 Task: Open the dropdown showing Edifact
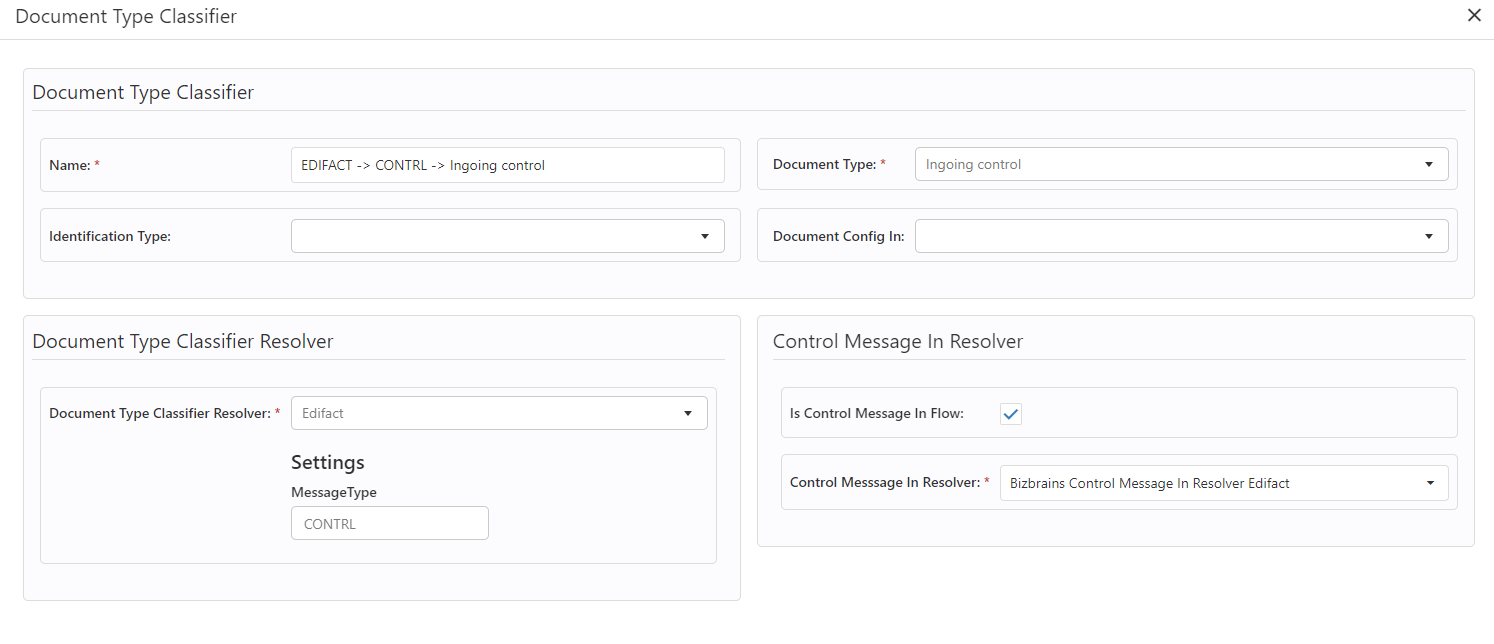click(x=498, y=413)
